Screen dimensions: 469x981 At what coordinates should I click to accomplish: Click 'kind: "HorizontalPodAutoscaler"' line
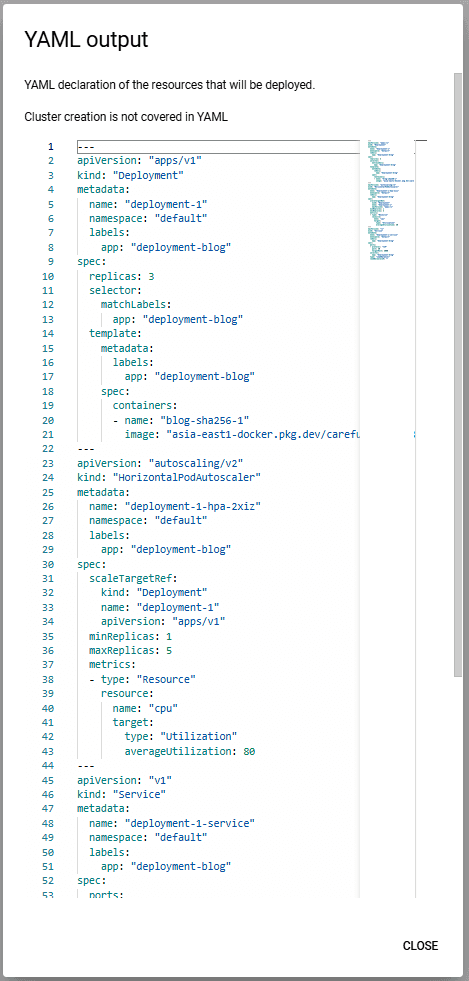click(169, 478)
